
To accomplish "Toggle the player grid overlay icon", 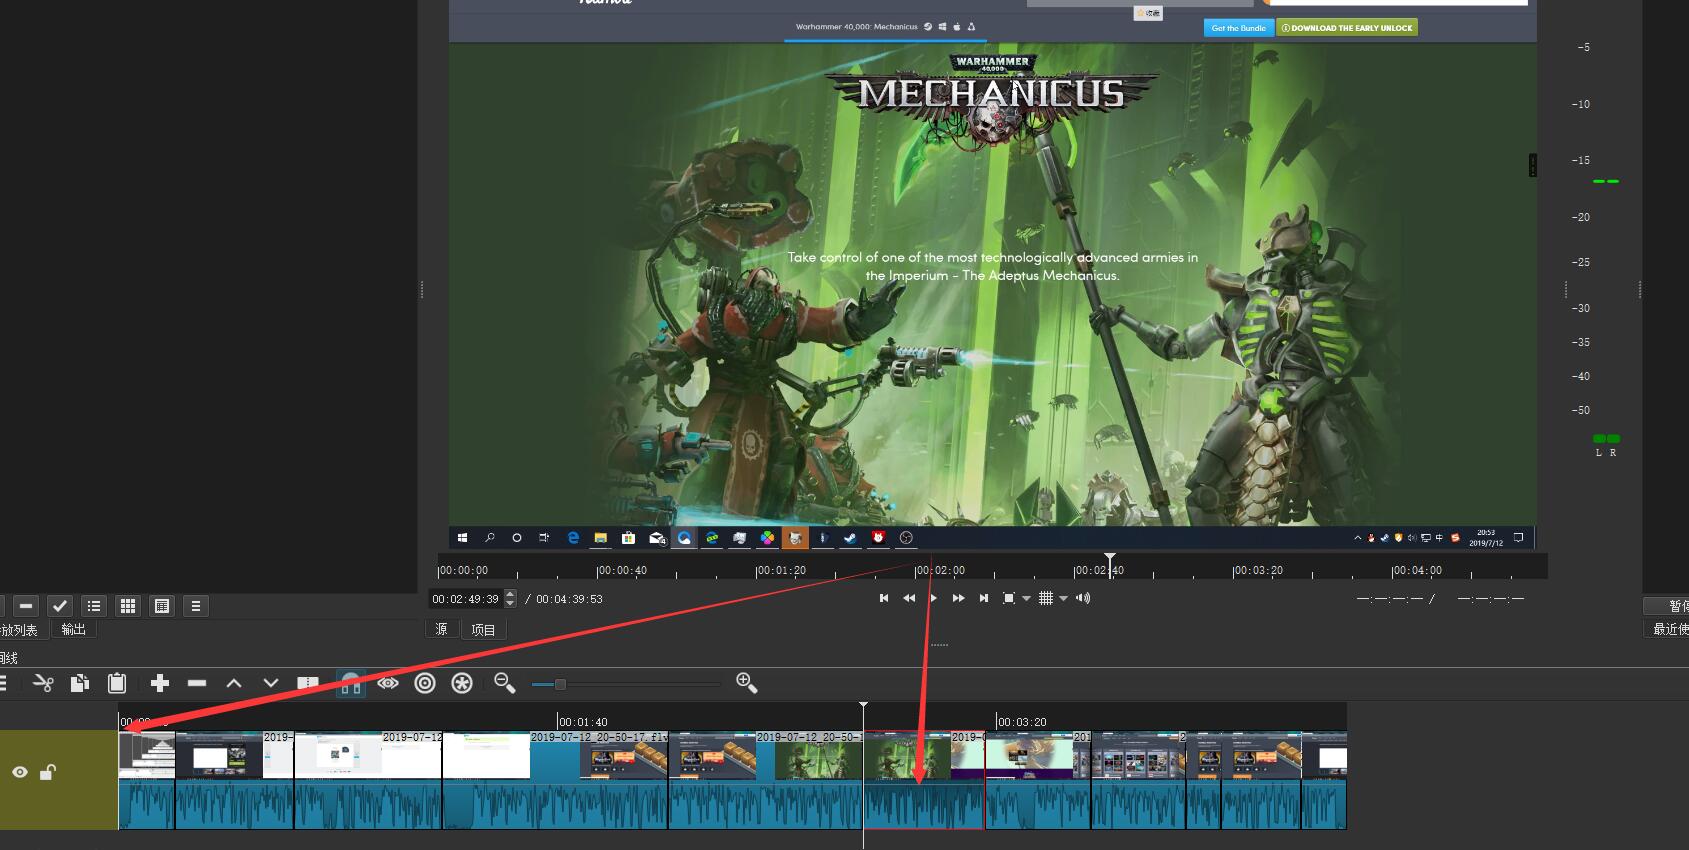I will (1046, 598).
